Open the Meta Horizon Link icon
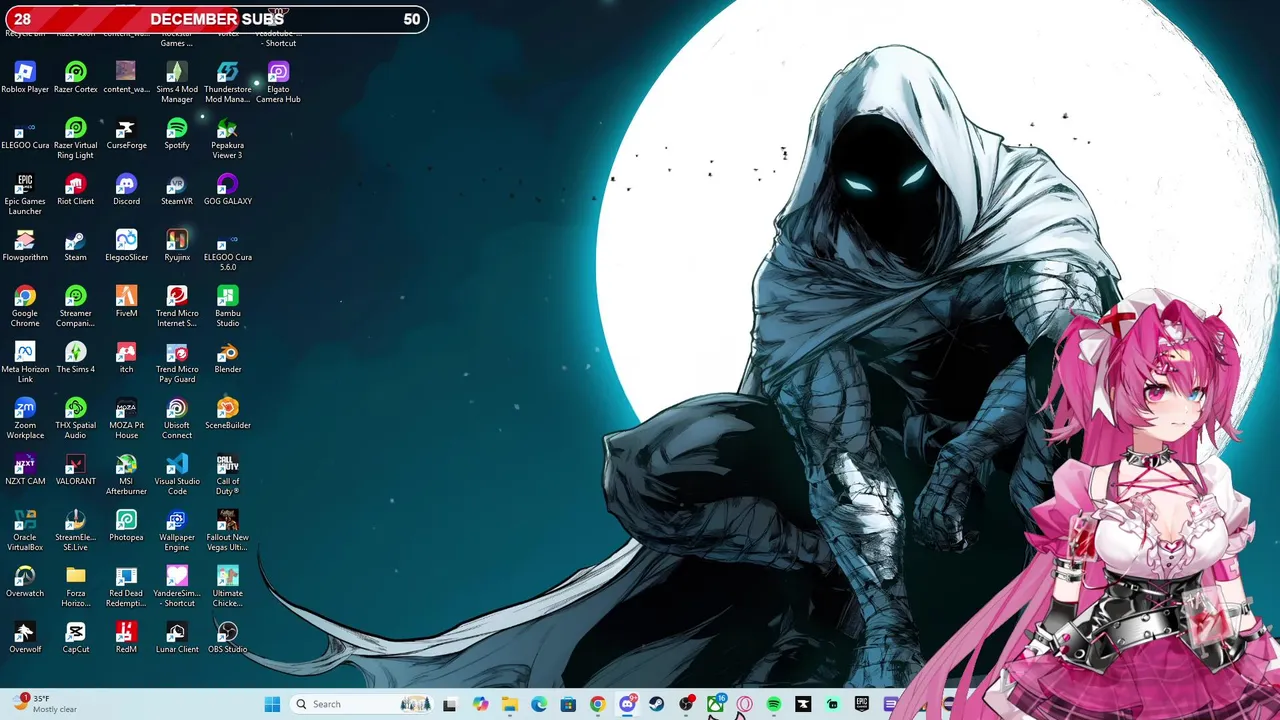The height and width of the screenshot is (720, 1280). point(25,363)
